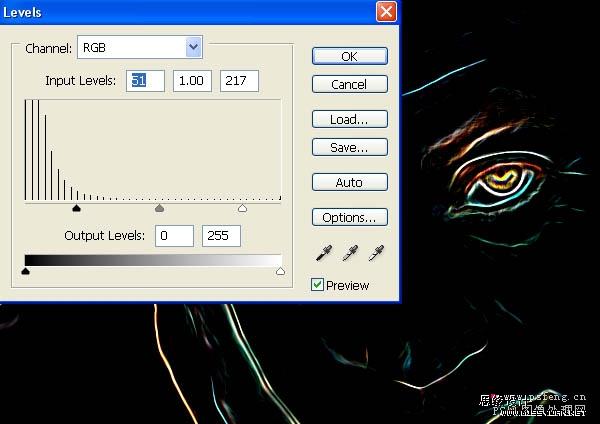This screenshot has height=424, width=600.
Task: Open the Channel RGB dropdown
Action: [193, 47]
